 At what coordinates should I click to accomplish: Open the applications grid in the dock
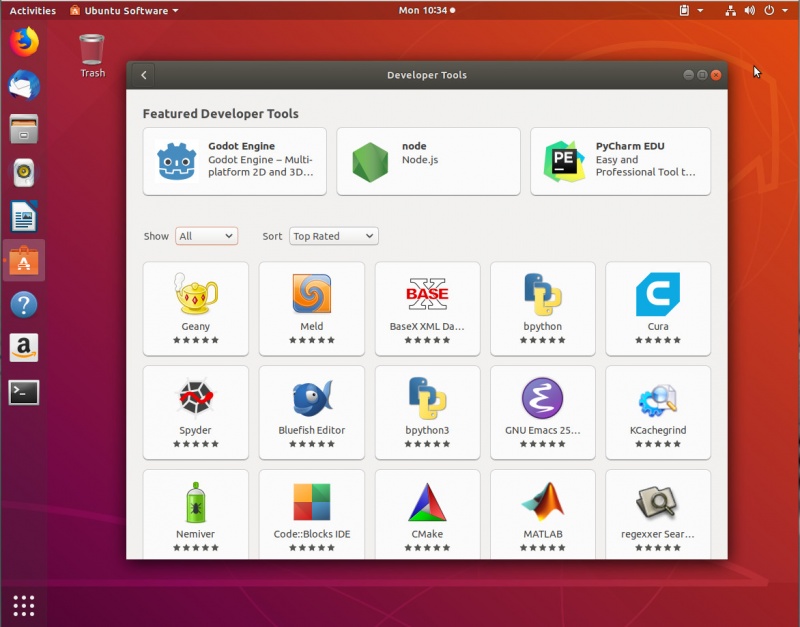pyautogui.click(x=23, y=605)
